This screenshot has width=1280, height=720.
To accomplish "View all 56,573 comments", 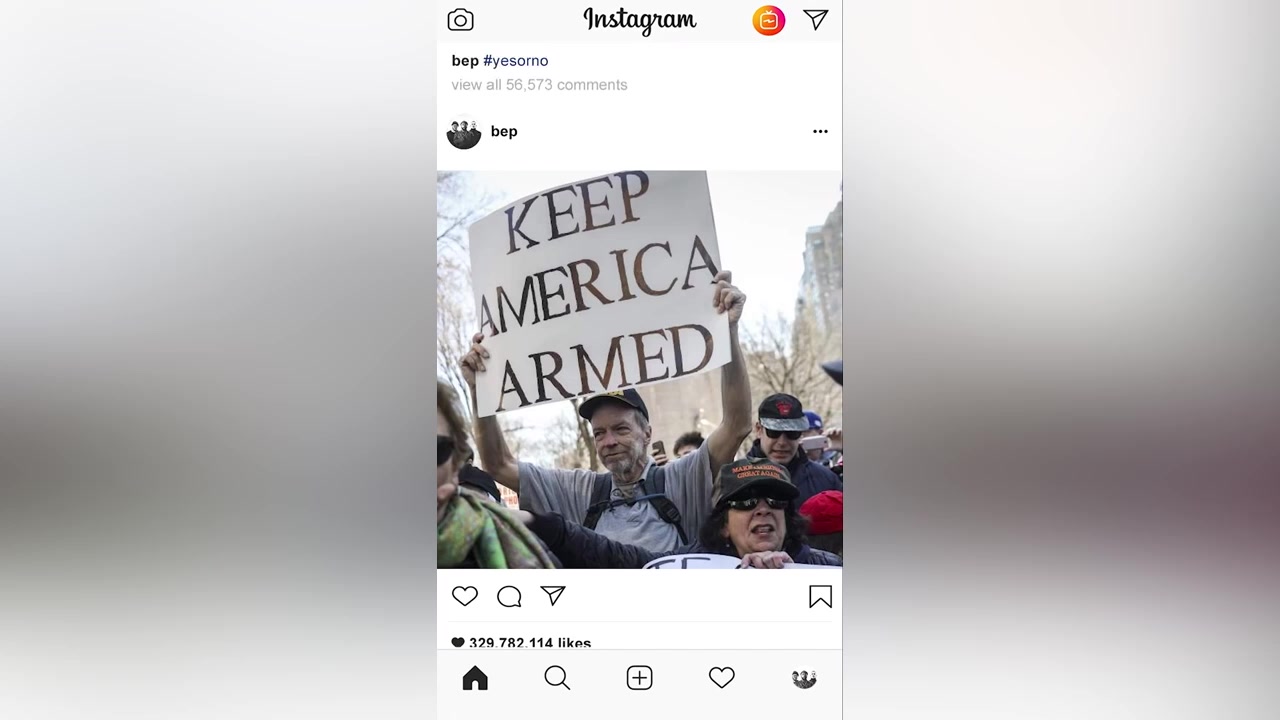I will click(x=539, y=85).
